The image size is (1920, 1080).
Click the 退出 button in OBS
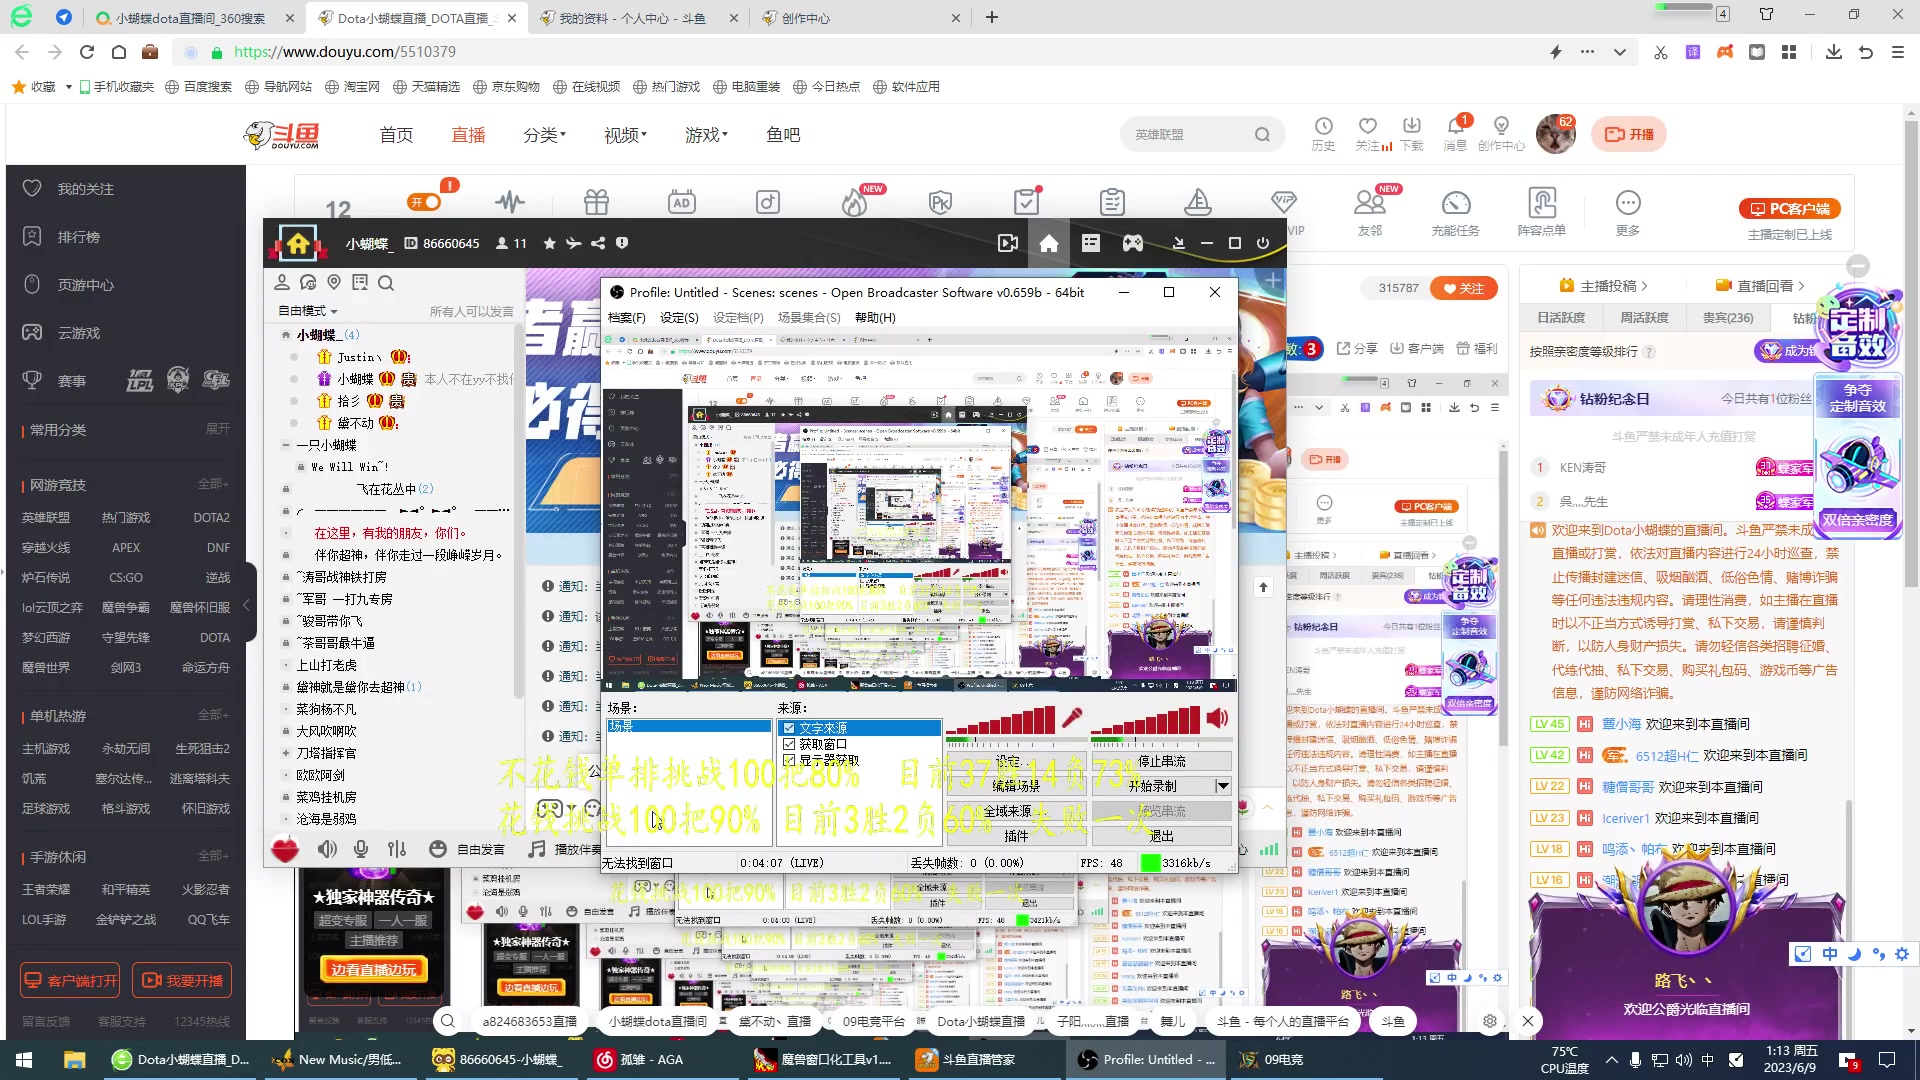[x=1161, y=836]
